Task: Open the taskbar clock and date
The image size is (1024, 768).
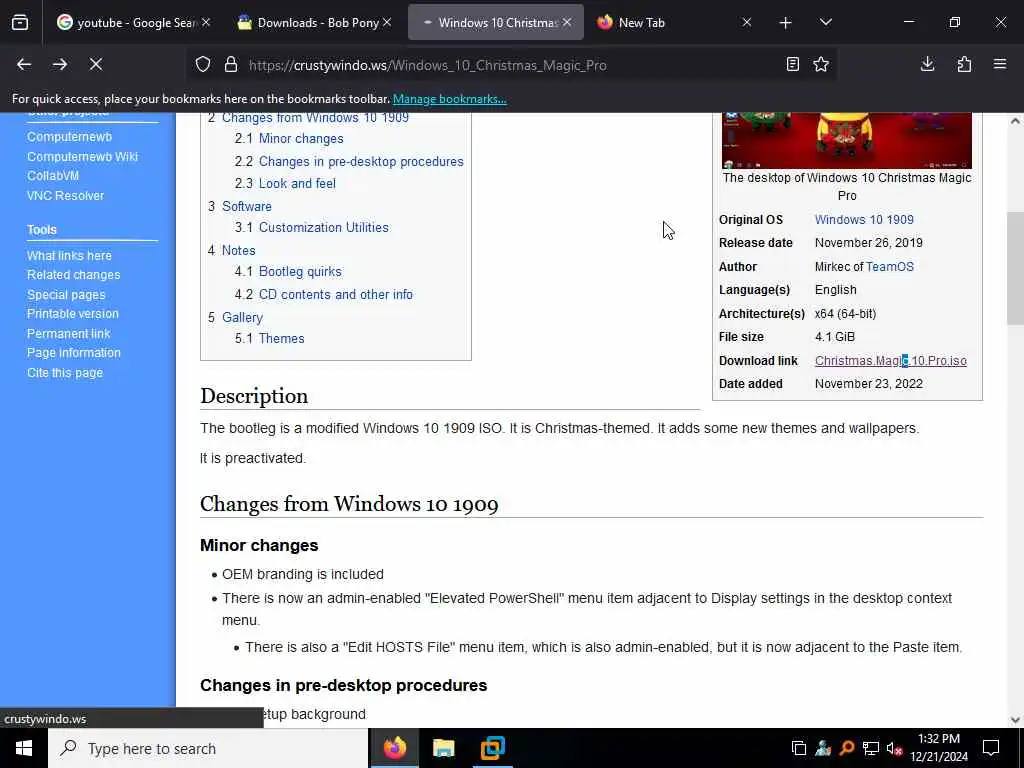Action: 939,748
